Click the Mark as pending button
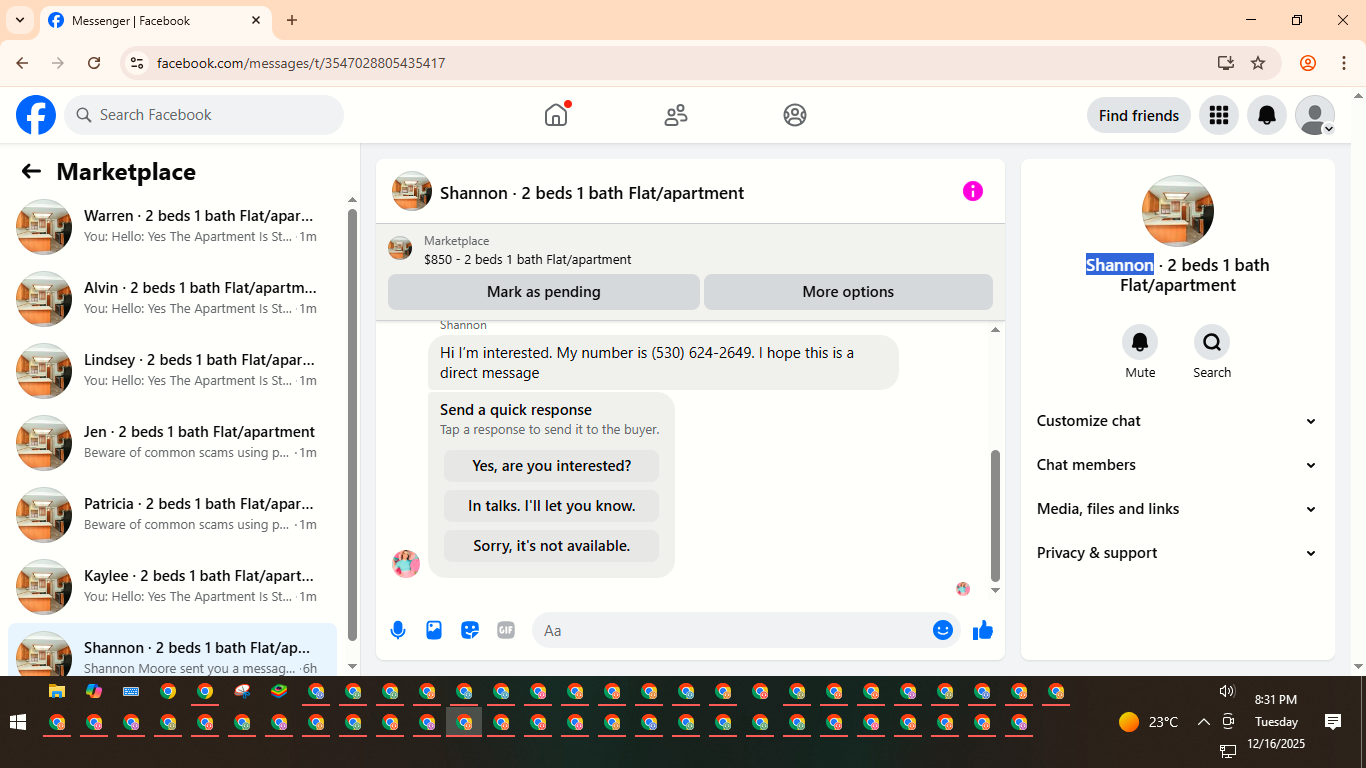This screenshot has height=768, width=1366. coord(544,292)
